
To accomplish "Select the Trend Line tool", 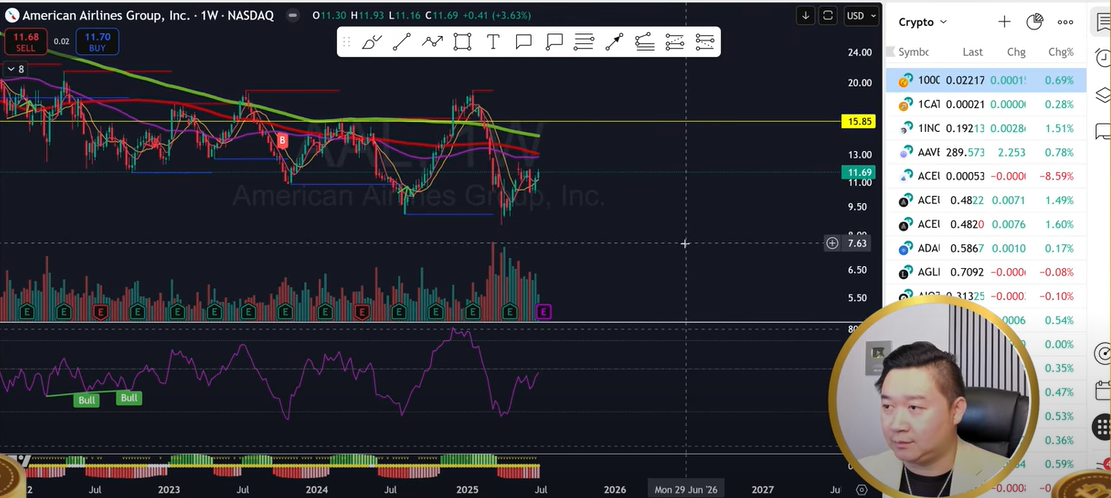I will [402, 42].
